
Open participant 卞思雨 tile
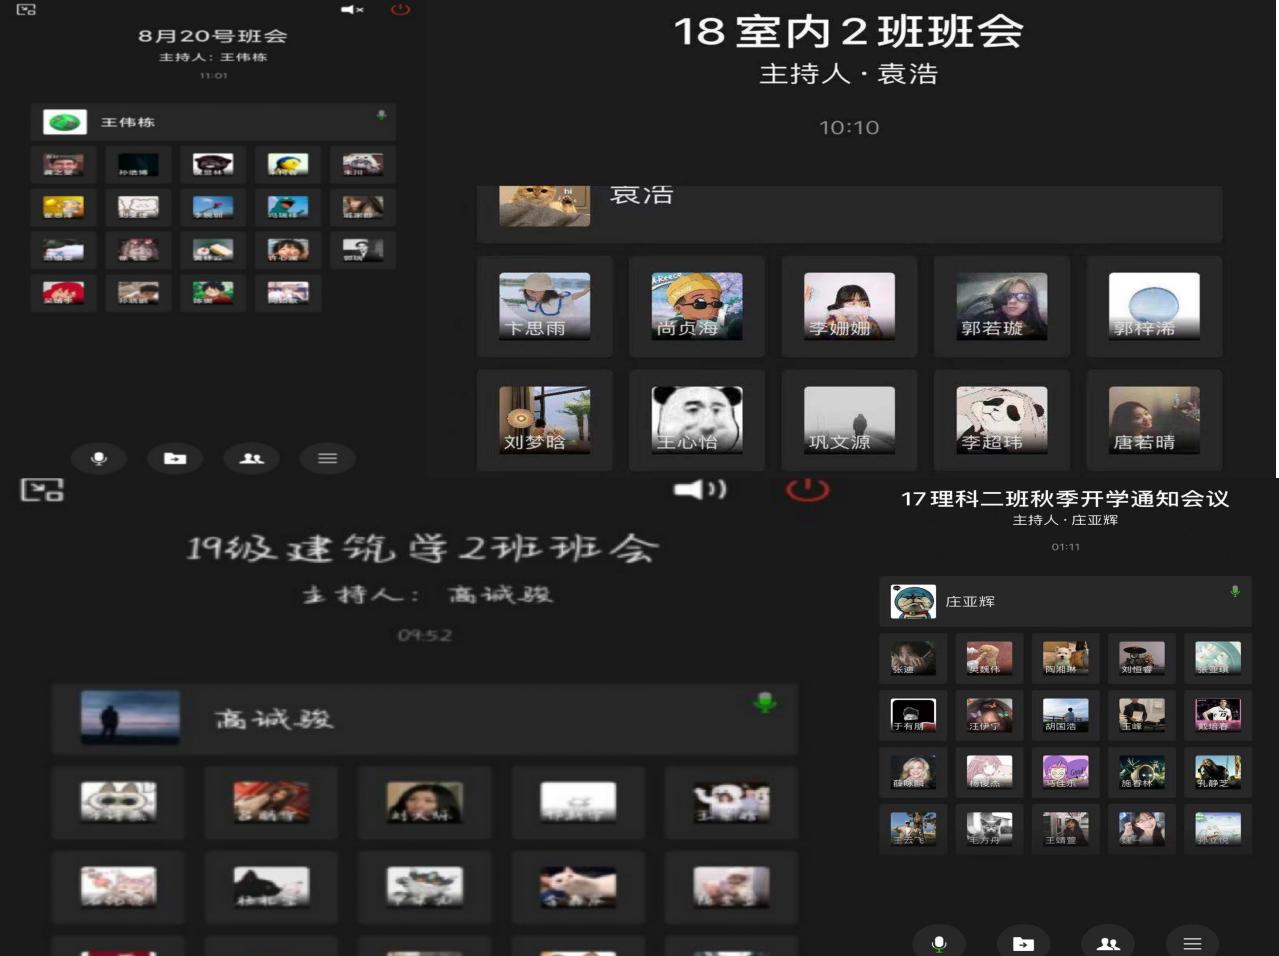[544, 307]
